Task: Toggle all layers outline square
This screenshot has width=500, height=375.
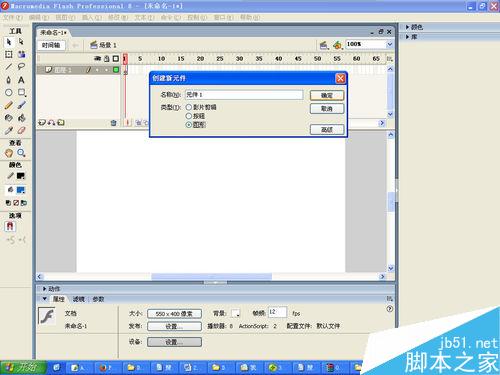Action: 116,59
